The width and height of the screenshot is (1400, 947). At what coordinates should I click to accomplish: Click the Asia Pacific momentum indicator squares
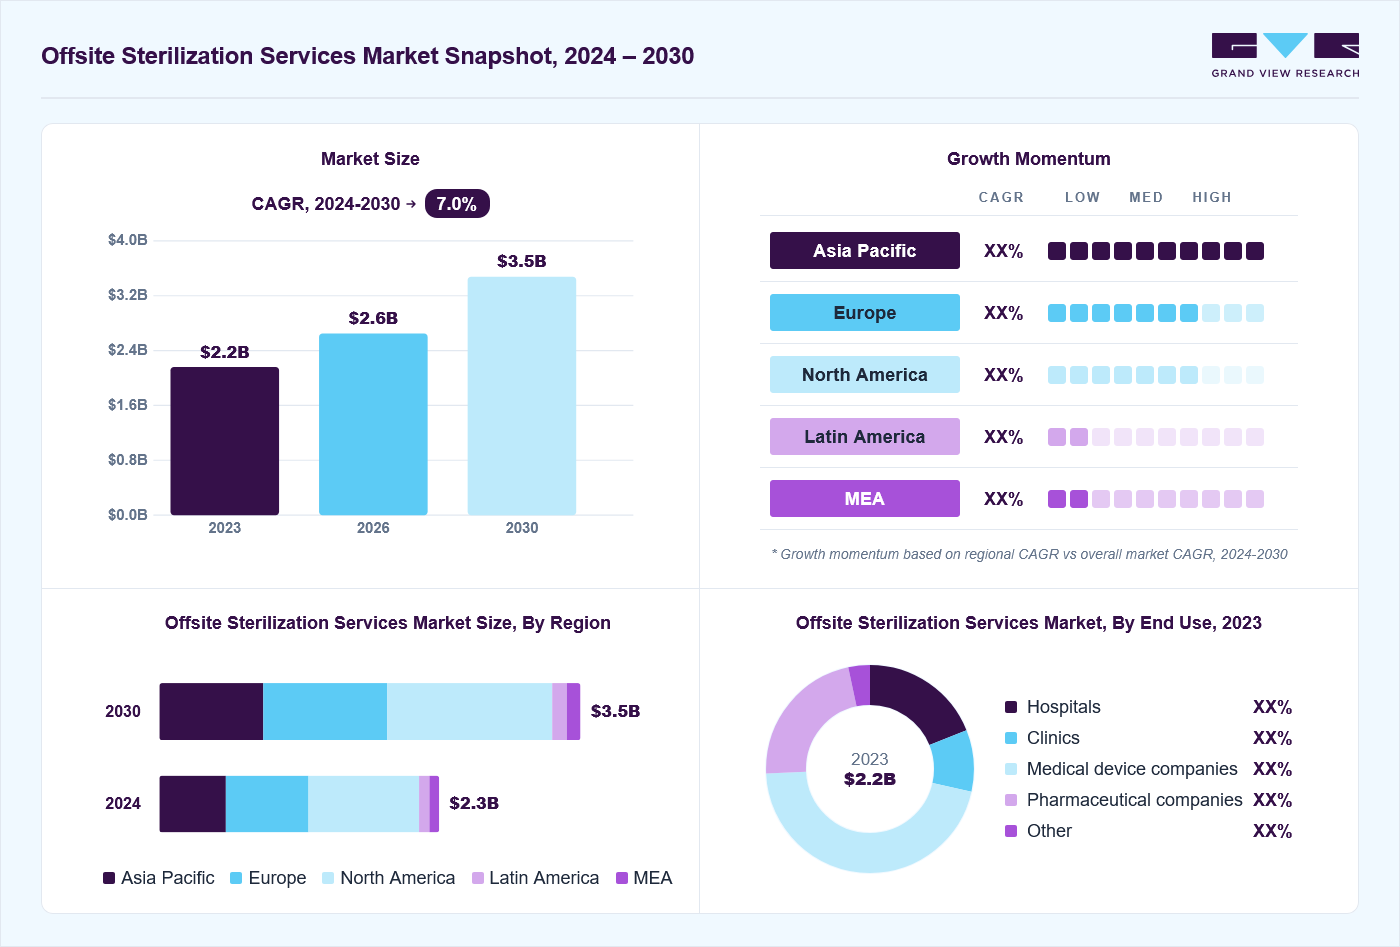(1156, 251)
